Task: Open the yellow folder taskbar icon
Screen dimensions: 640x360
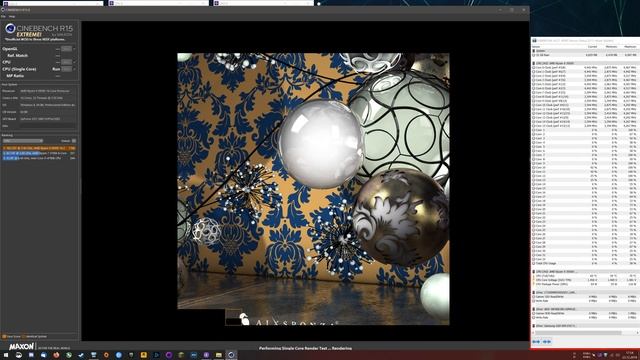Action: (219, 355)
